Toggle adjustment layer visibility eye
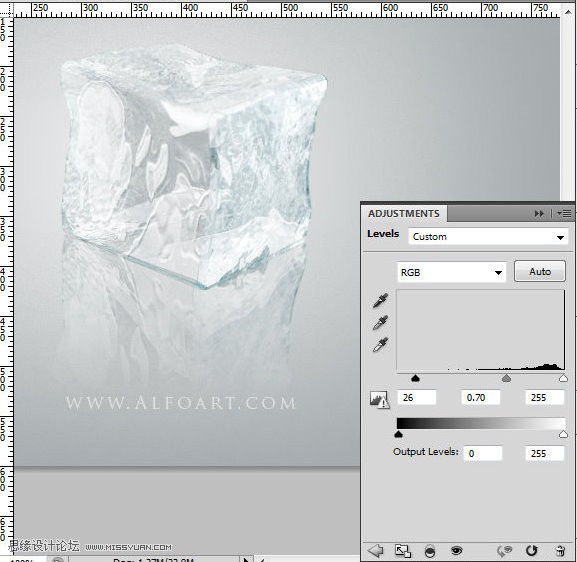This screenshot has width=577, height=562. click(x=456, y=551)
